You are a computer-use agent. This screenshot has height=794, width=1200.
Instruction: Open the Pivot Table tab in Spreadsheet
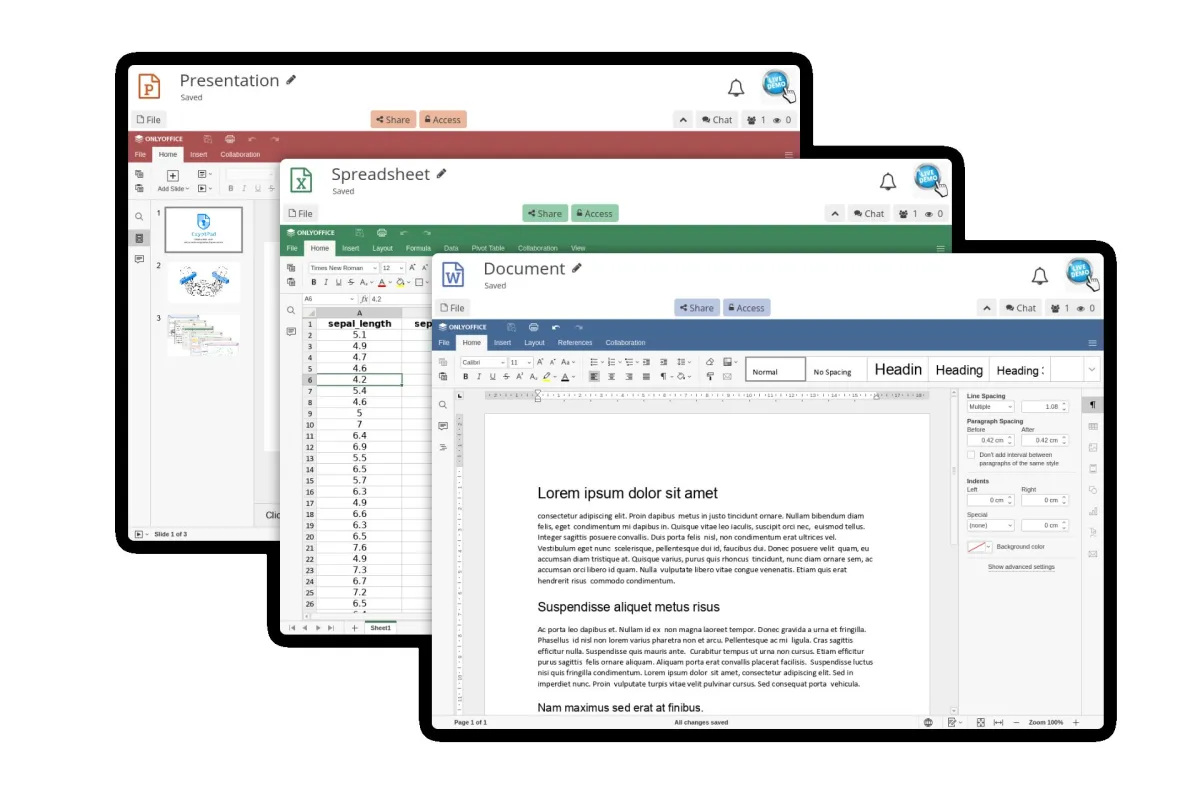488,248
